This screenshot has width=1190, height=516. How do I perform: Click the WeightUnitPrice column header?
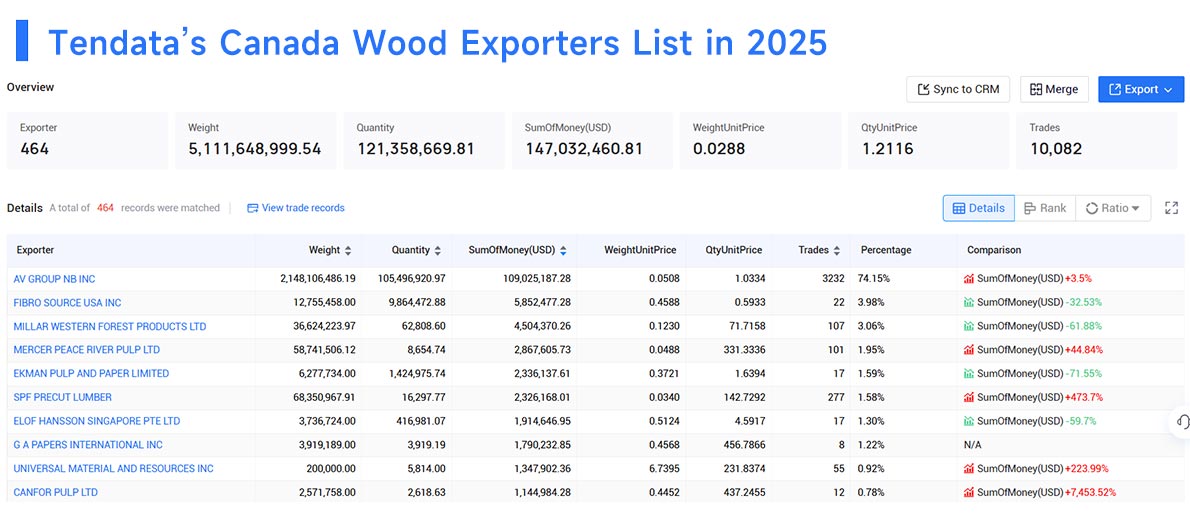[x=641, y=250]
